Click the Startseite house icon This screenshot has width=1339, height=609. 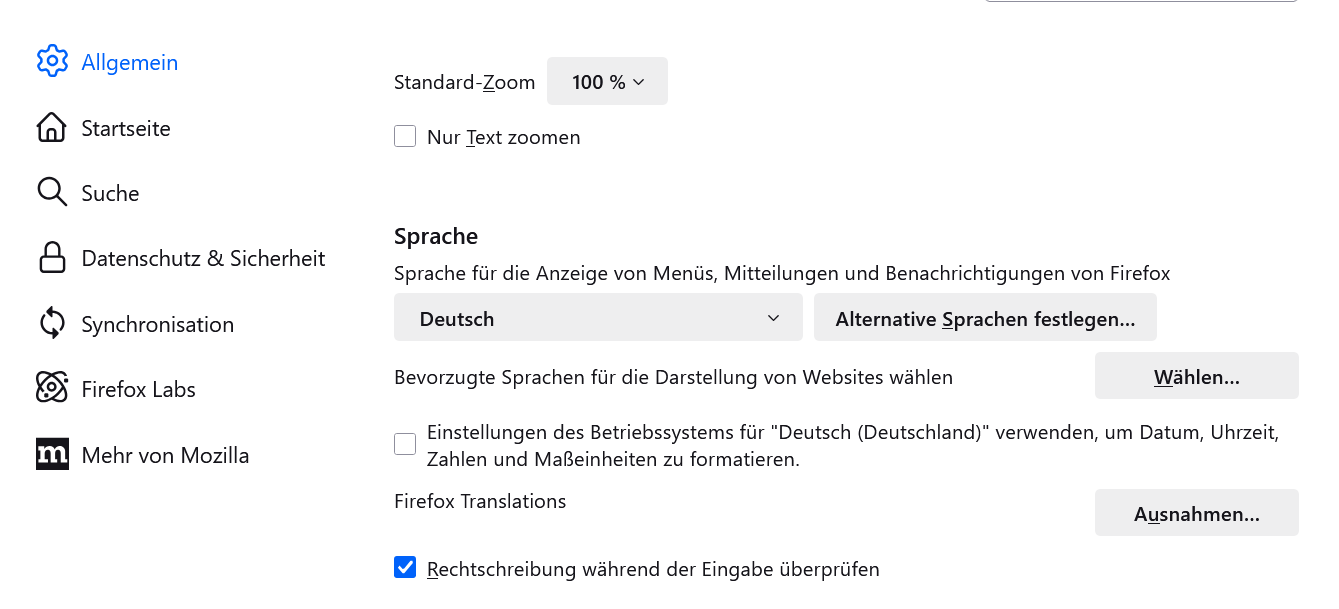click(x=52, y=127)
